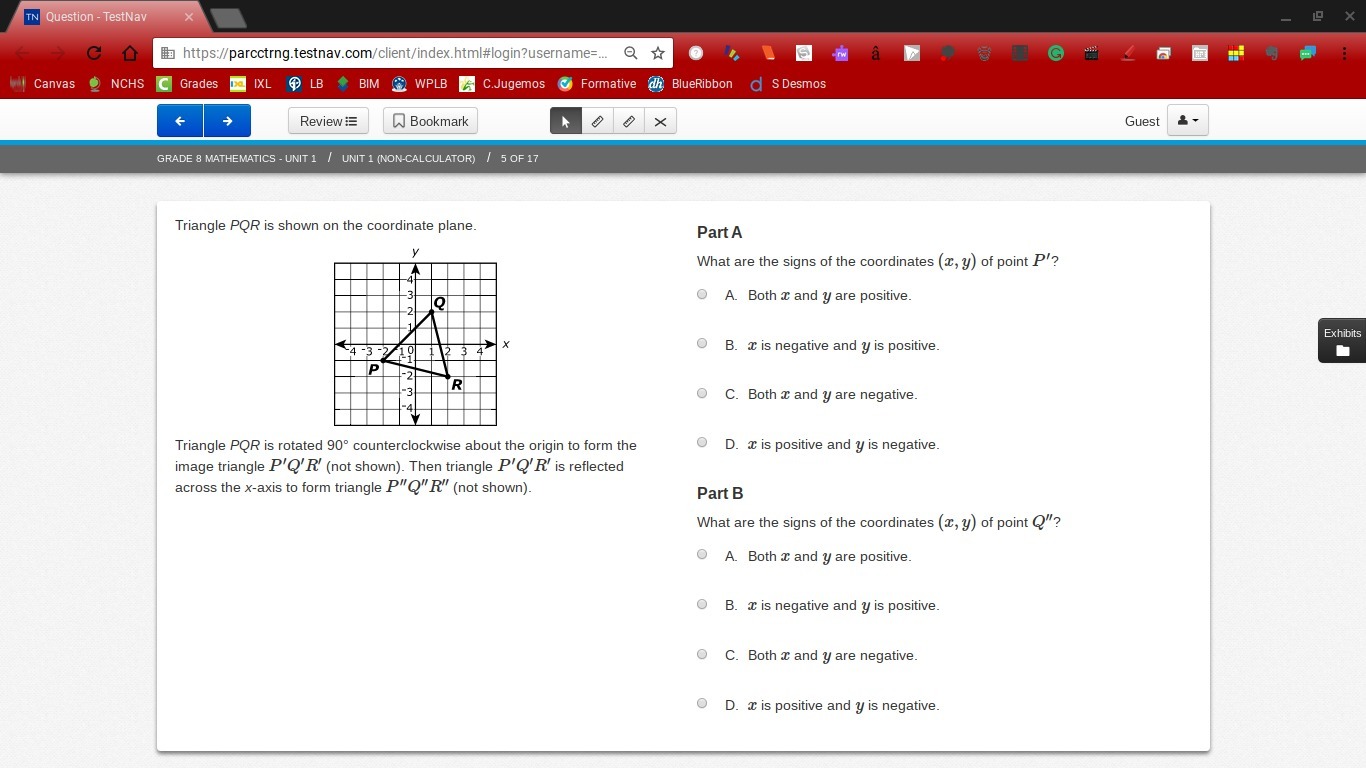Click the 'UNIT 1 (NON-CALCULATOR)' breadcrumb
The height and width of the screenshot is (768, 1366).
(x=408, y=158)
